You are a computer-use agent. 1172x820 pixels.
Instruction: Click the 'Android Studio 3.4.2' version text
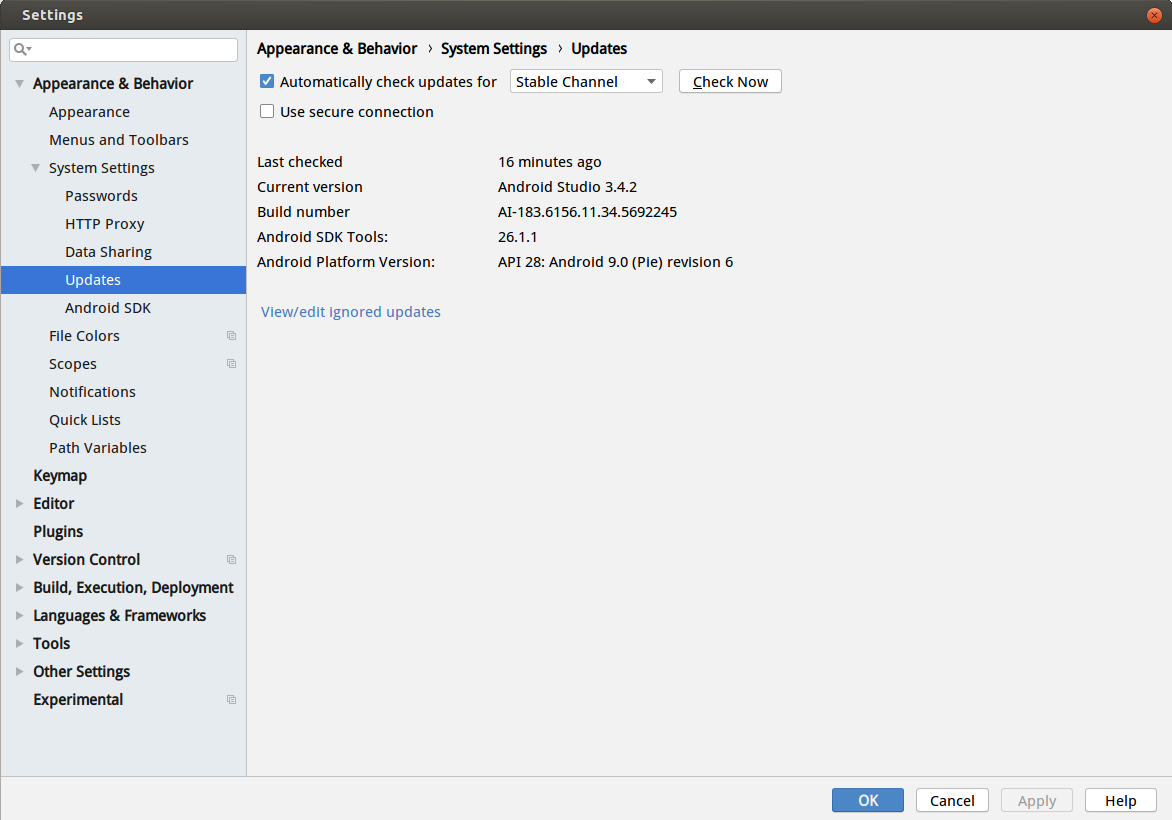(x=567, y=187)
